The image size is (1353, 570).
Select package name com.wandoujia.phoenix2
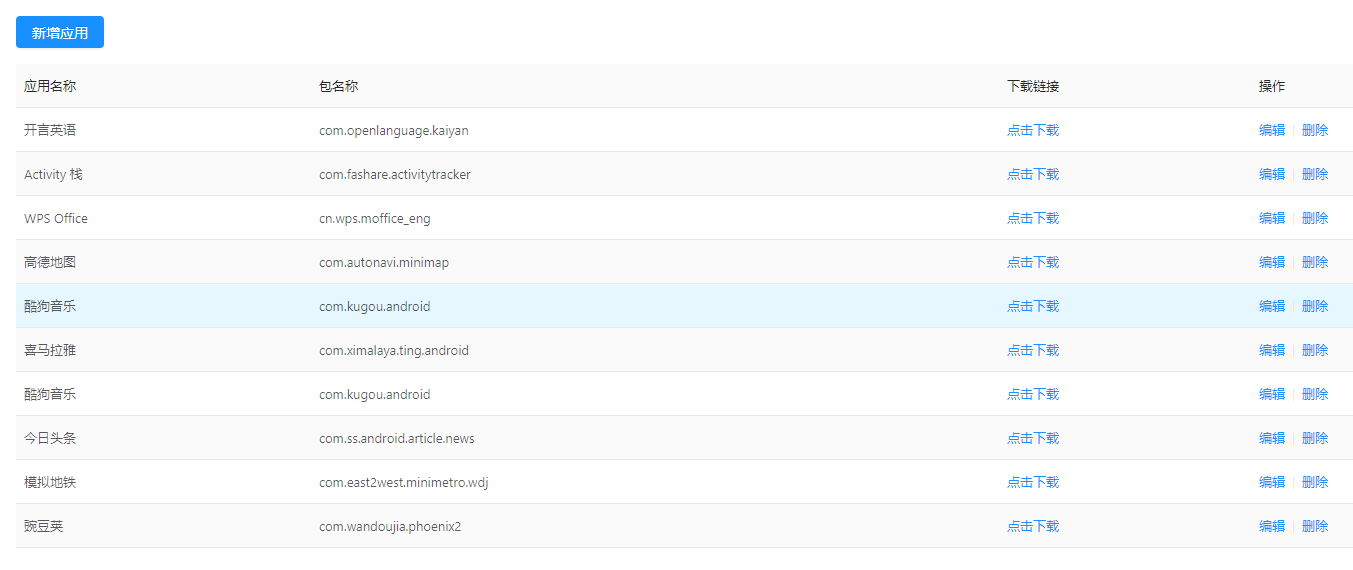click(390, 526)
